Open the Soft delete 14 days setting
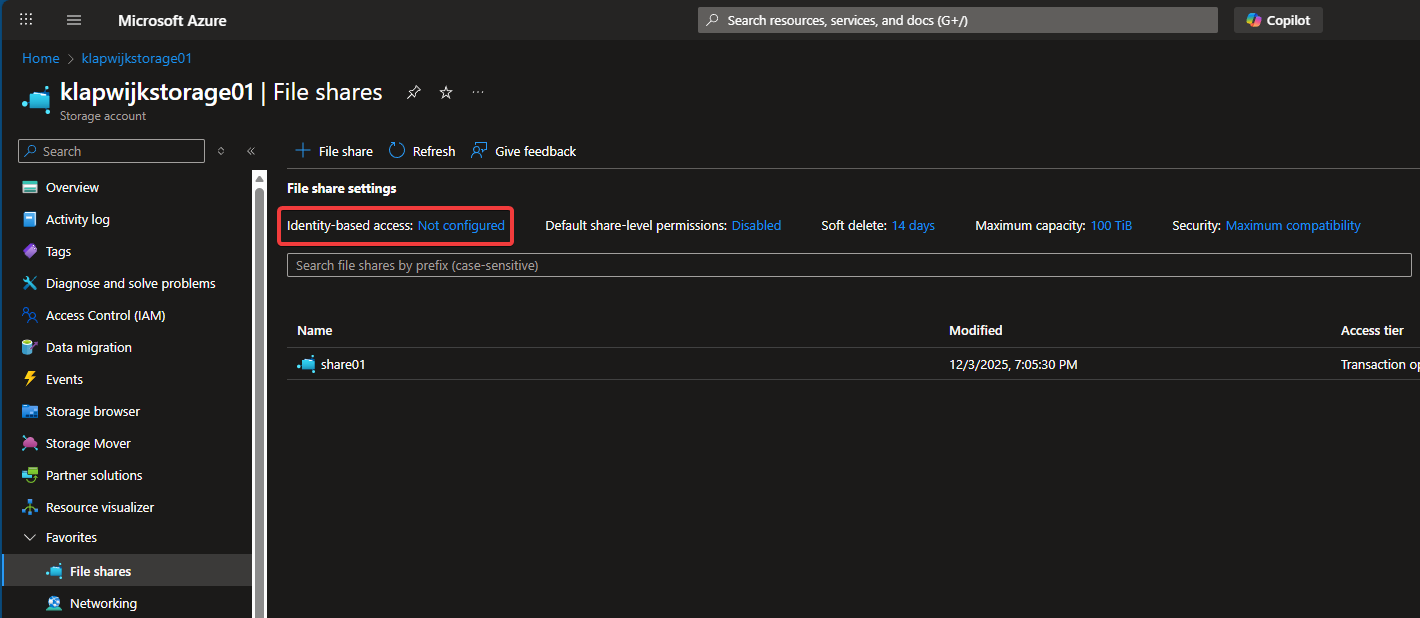1420x618 pixels. (x=912, y=226)
